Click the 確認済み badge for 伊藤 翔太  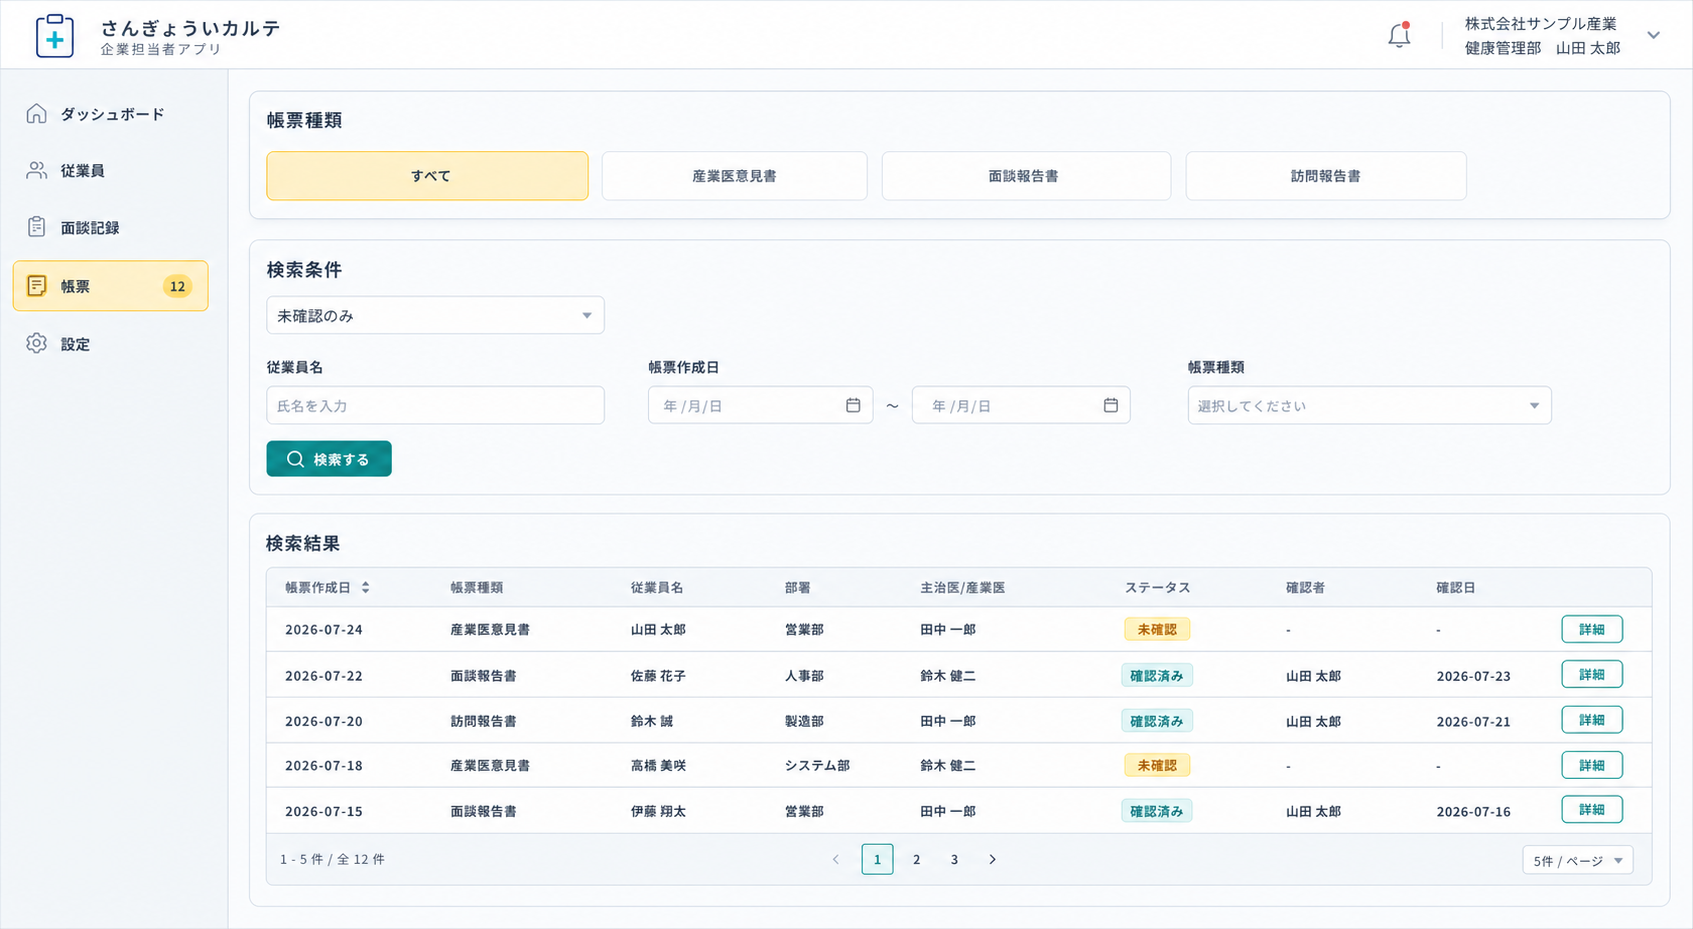pos(1157,811)
